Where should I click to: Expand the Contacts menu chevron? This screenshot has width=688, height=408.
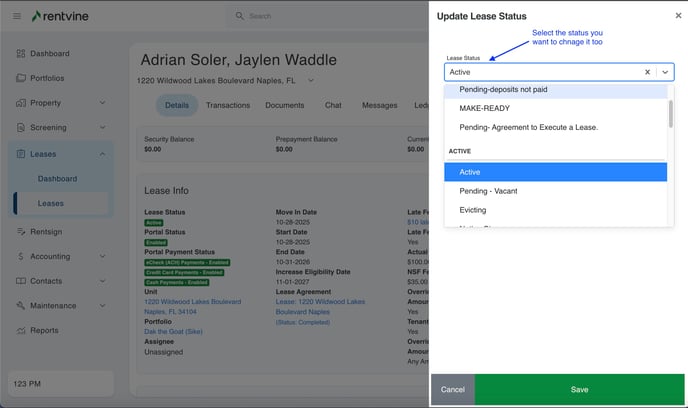pyautogui.click(x=102, y=281)
